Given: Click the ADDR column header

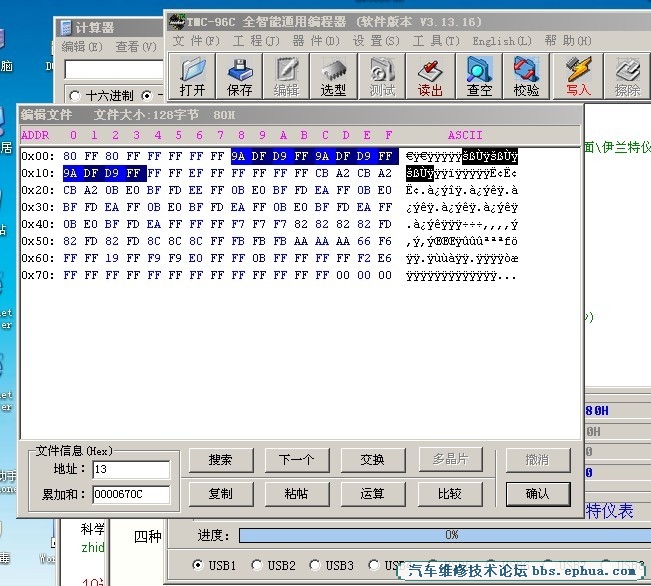Looking at the screenshot, I should pos(35,135).
